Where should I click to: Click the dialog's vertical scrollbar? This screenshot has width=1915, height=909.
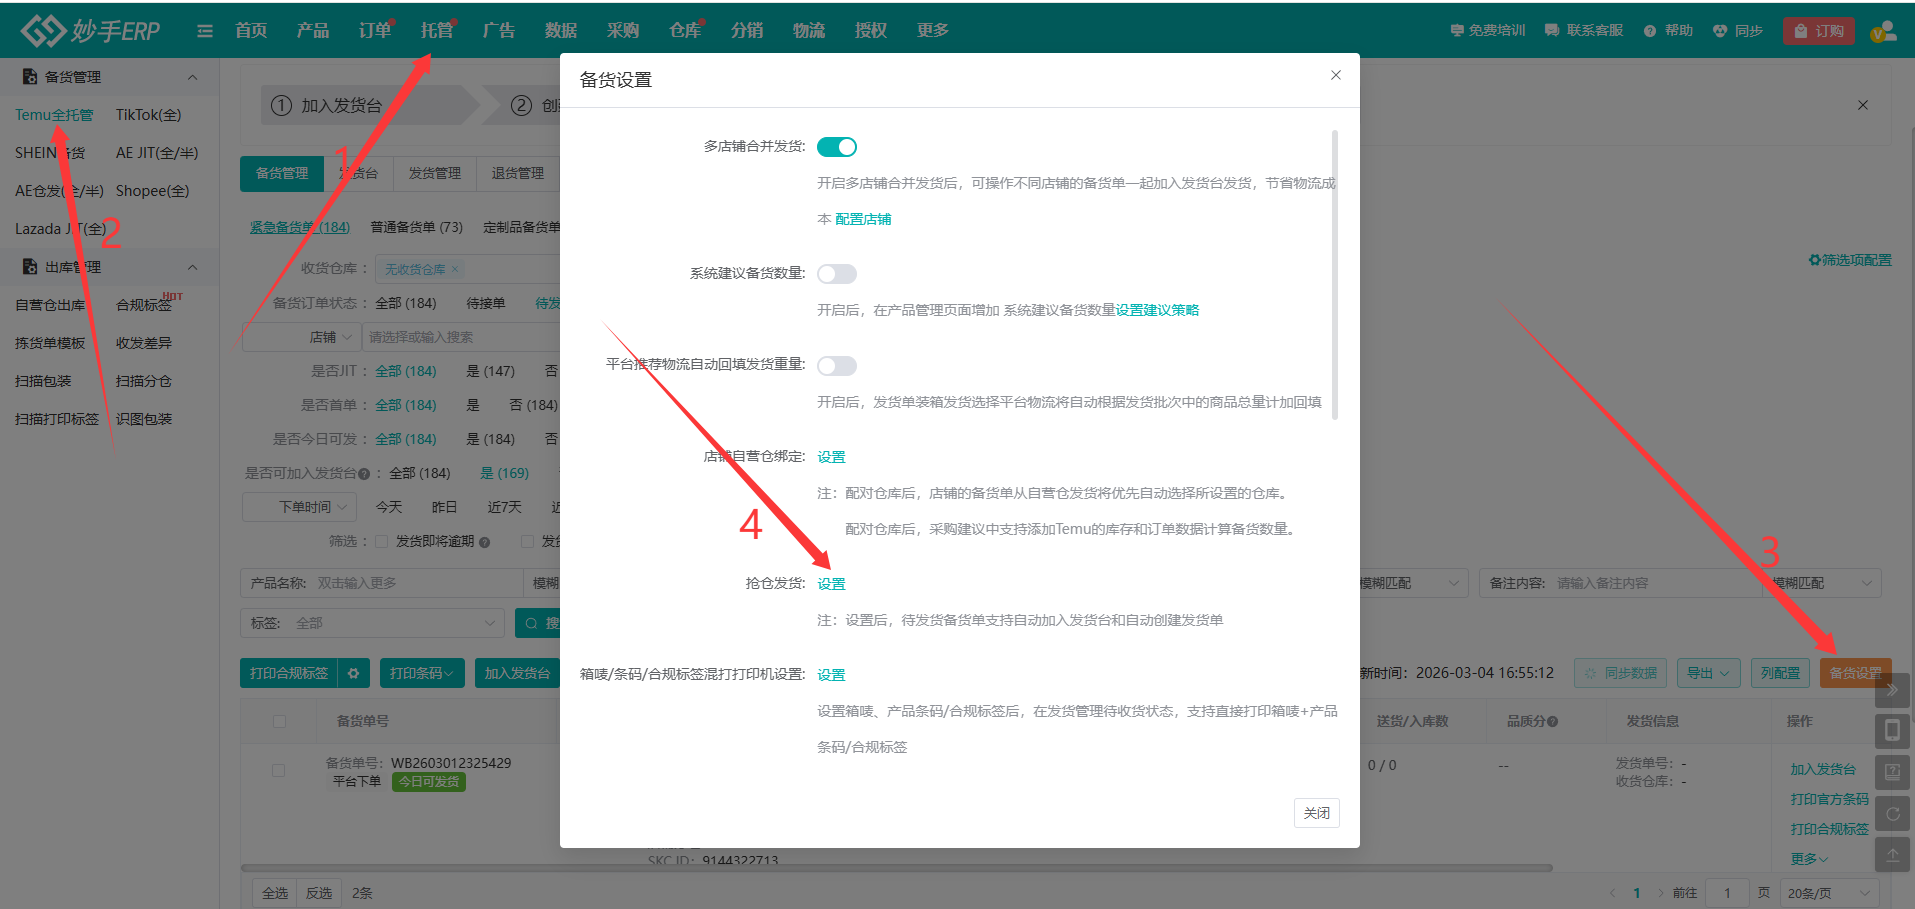(1335, 275)
